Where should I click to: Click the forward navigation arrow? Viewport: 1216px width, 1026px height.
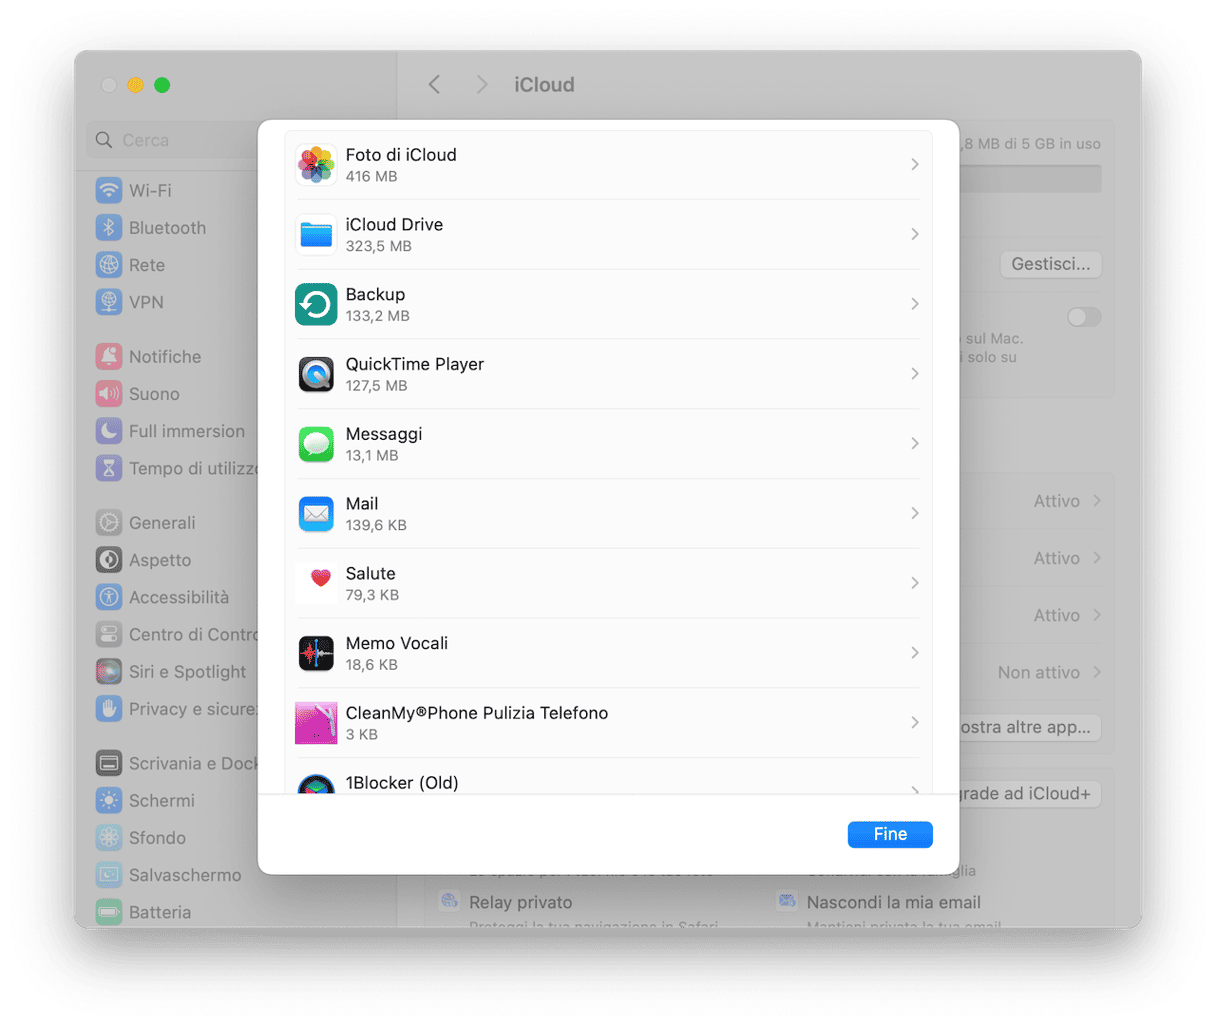482,85
